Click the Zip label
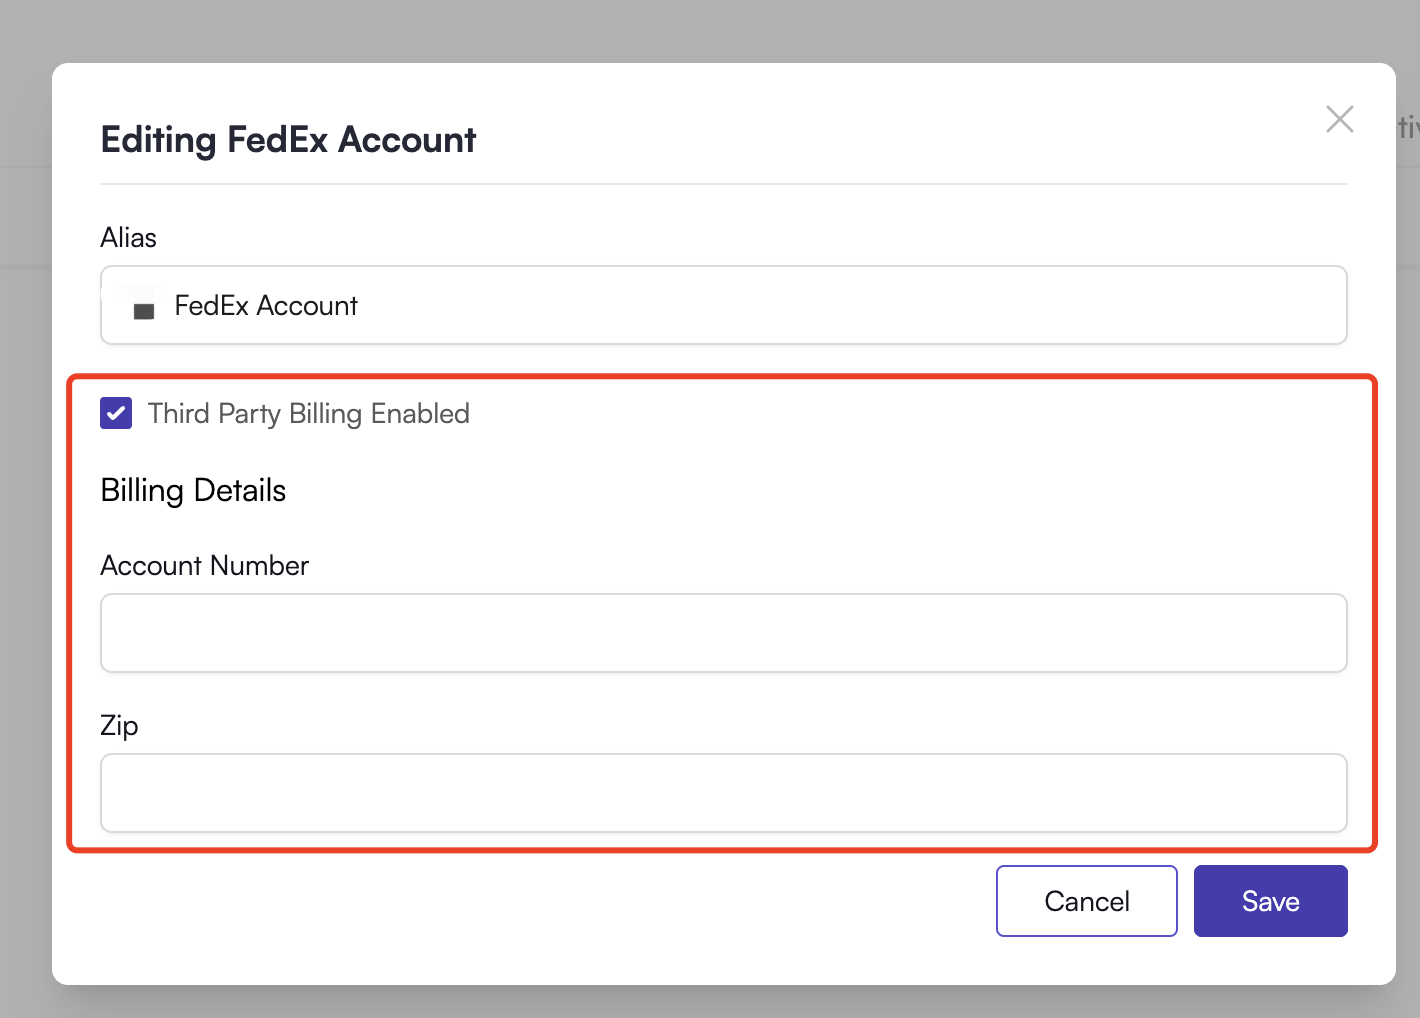The height and width of the screenshot is (1018, 1420). 119,726
